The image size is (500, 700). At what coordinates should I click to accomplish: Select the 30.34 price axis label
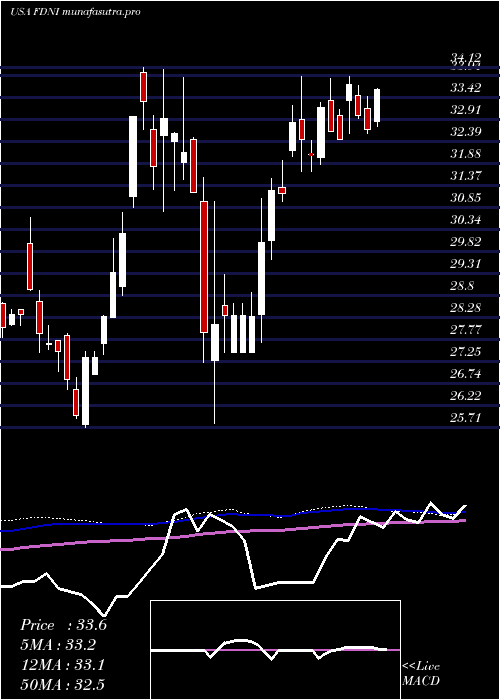click(x=466, y=220)
